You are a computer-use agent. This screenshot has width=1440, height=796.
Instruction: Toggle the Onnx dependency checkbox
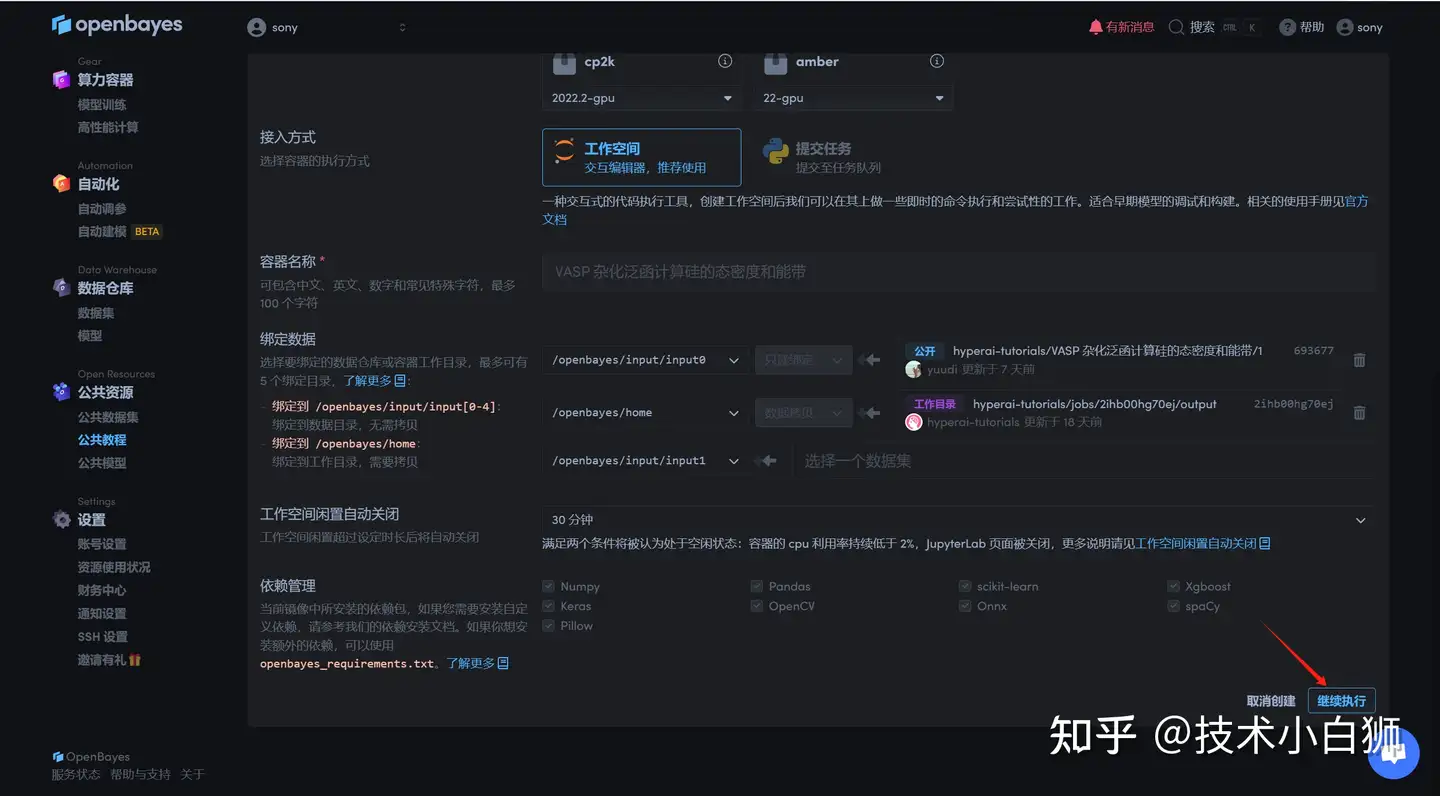tap(965, 606)
